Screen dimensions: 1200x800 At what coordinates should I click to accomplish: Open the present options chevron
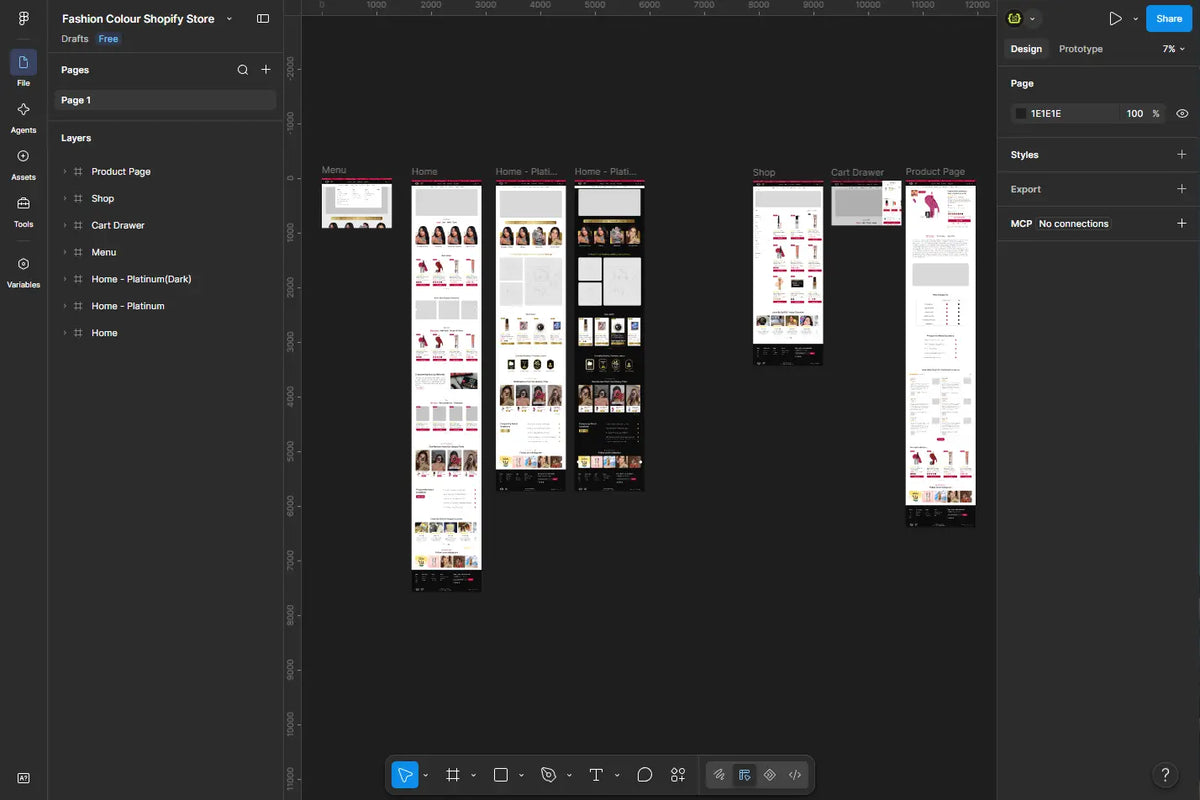1136,19
